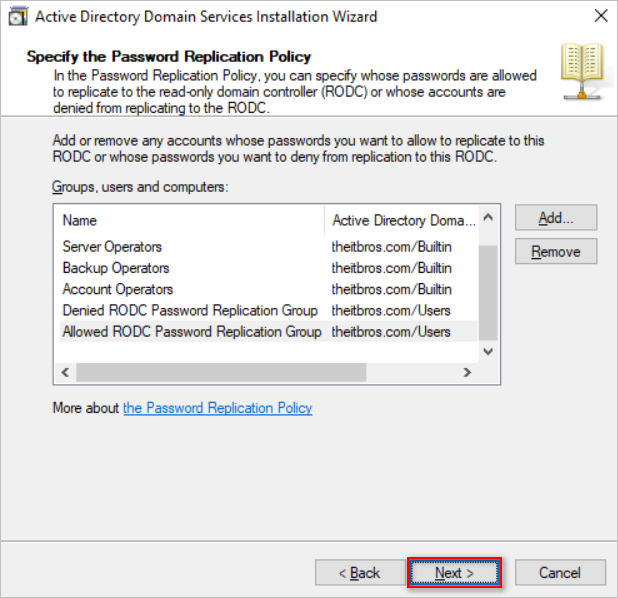Go back with the Back button
The height and width of the screenshot is (598, 618).
pyautogui.click(x=360, y=572)
